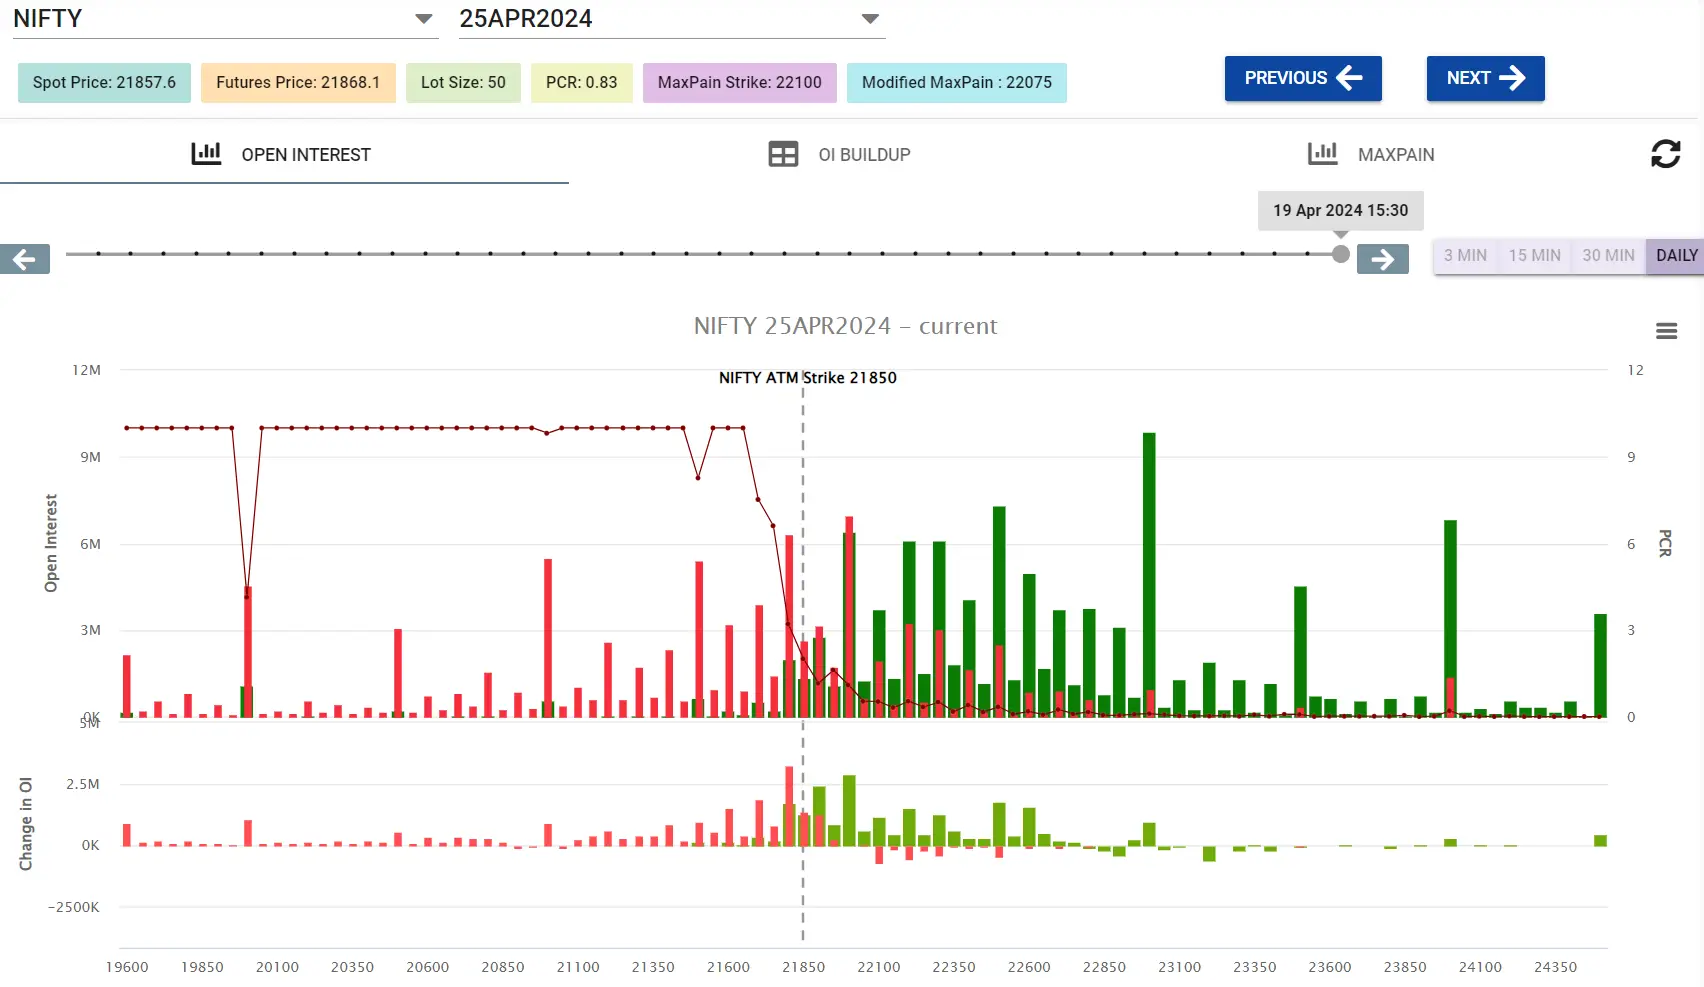
Task: Click the Lot Size 50 chip
Action: pos(463,82)
